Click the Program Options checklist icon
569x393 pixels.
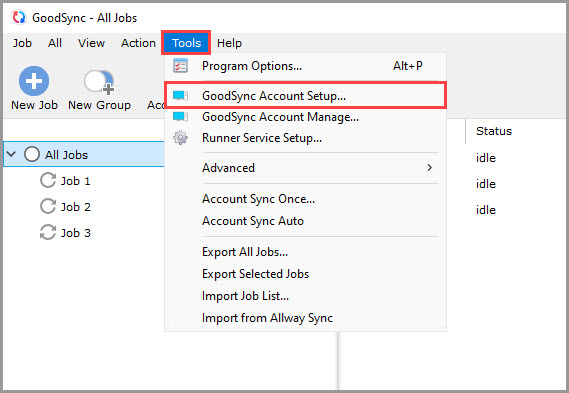coord(180,66)
